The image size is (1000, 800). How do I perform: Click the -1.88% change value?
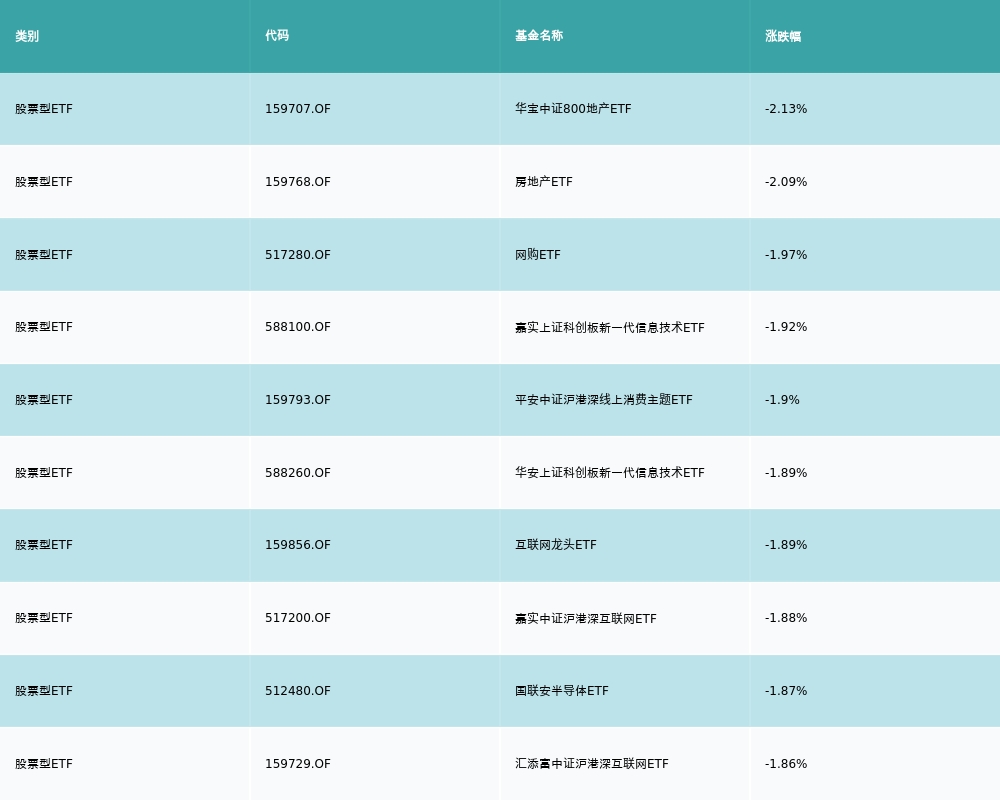point(786,618)
